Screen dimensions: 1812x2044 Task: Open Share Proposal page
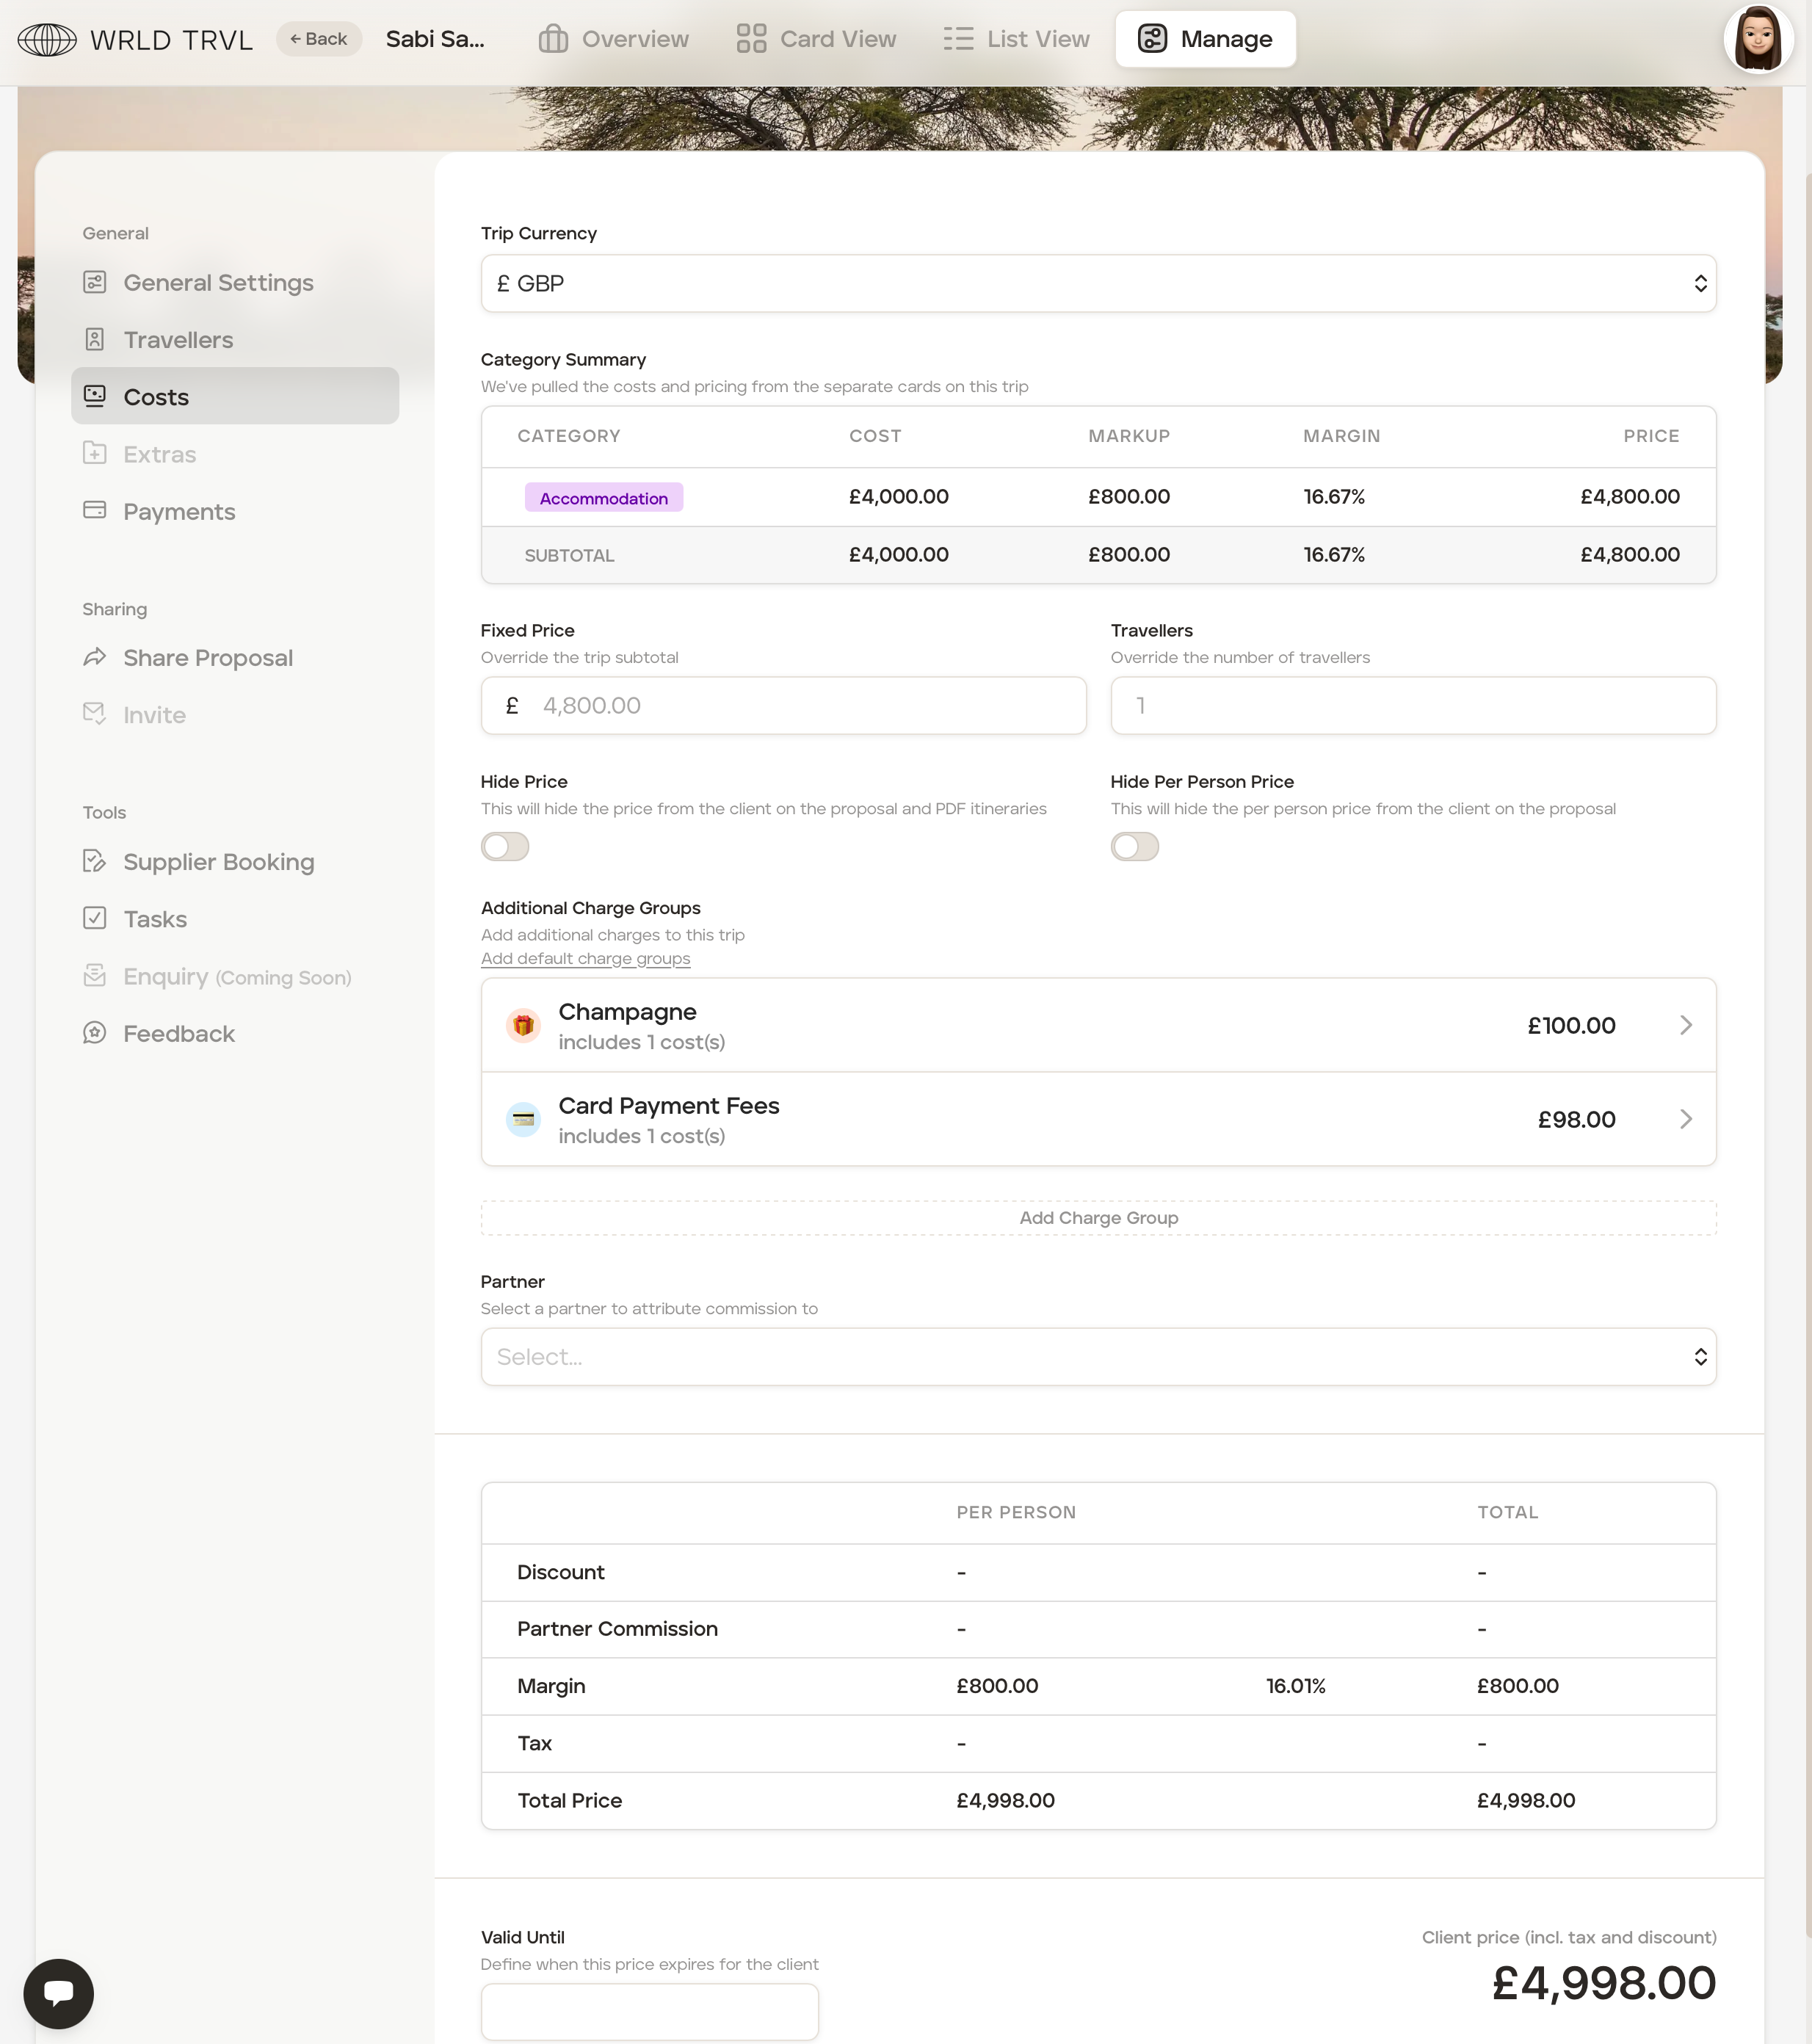tap(207, 658)
